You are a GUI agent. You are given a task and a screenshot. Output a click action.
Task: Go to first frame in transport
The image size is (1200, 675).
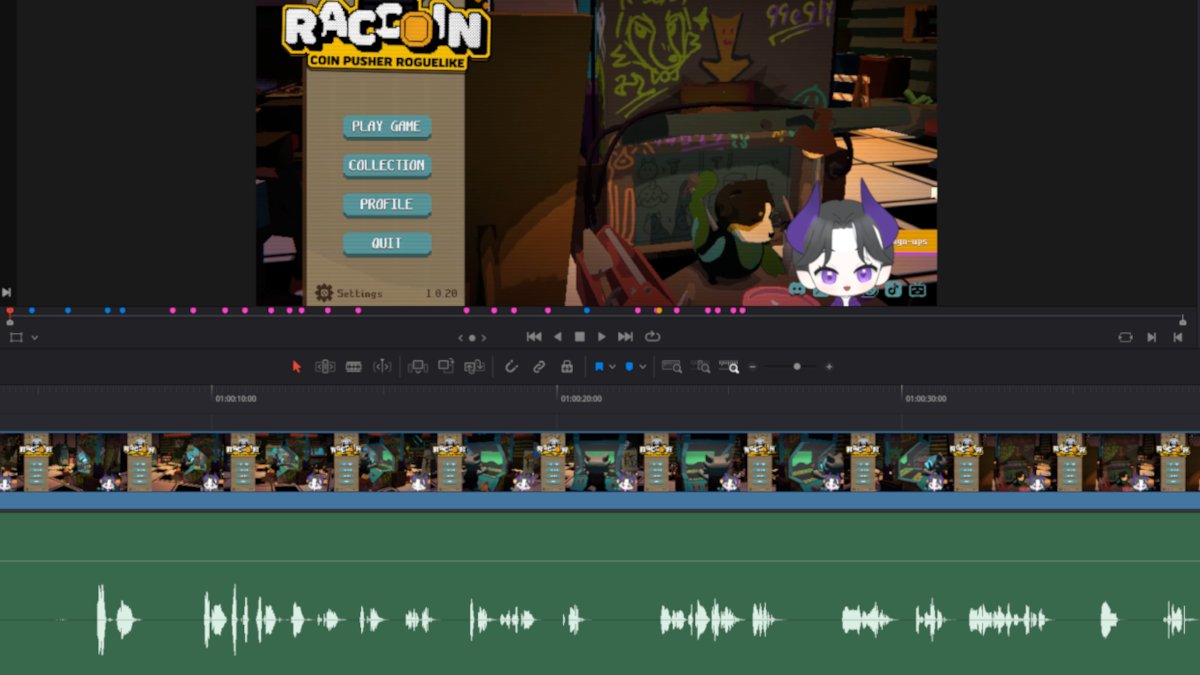pyautogui.click(x=534, y=337)
